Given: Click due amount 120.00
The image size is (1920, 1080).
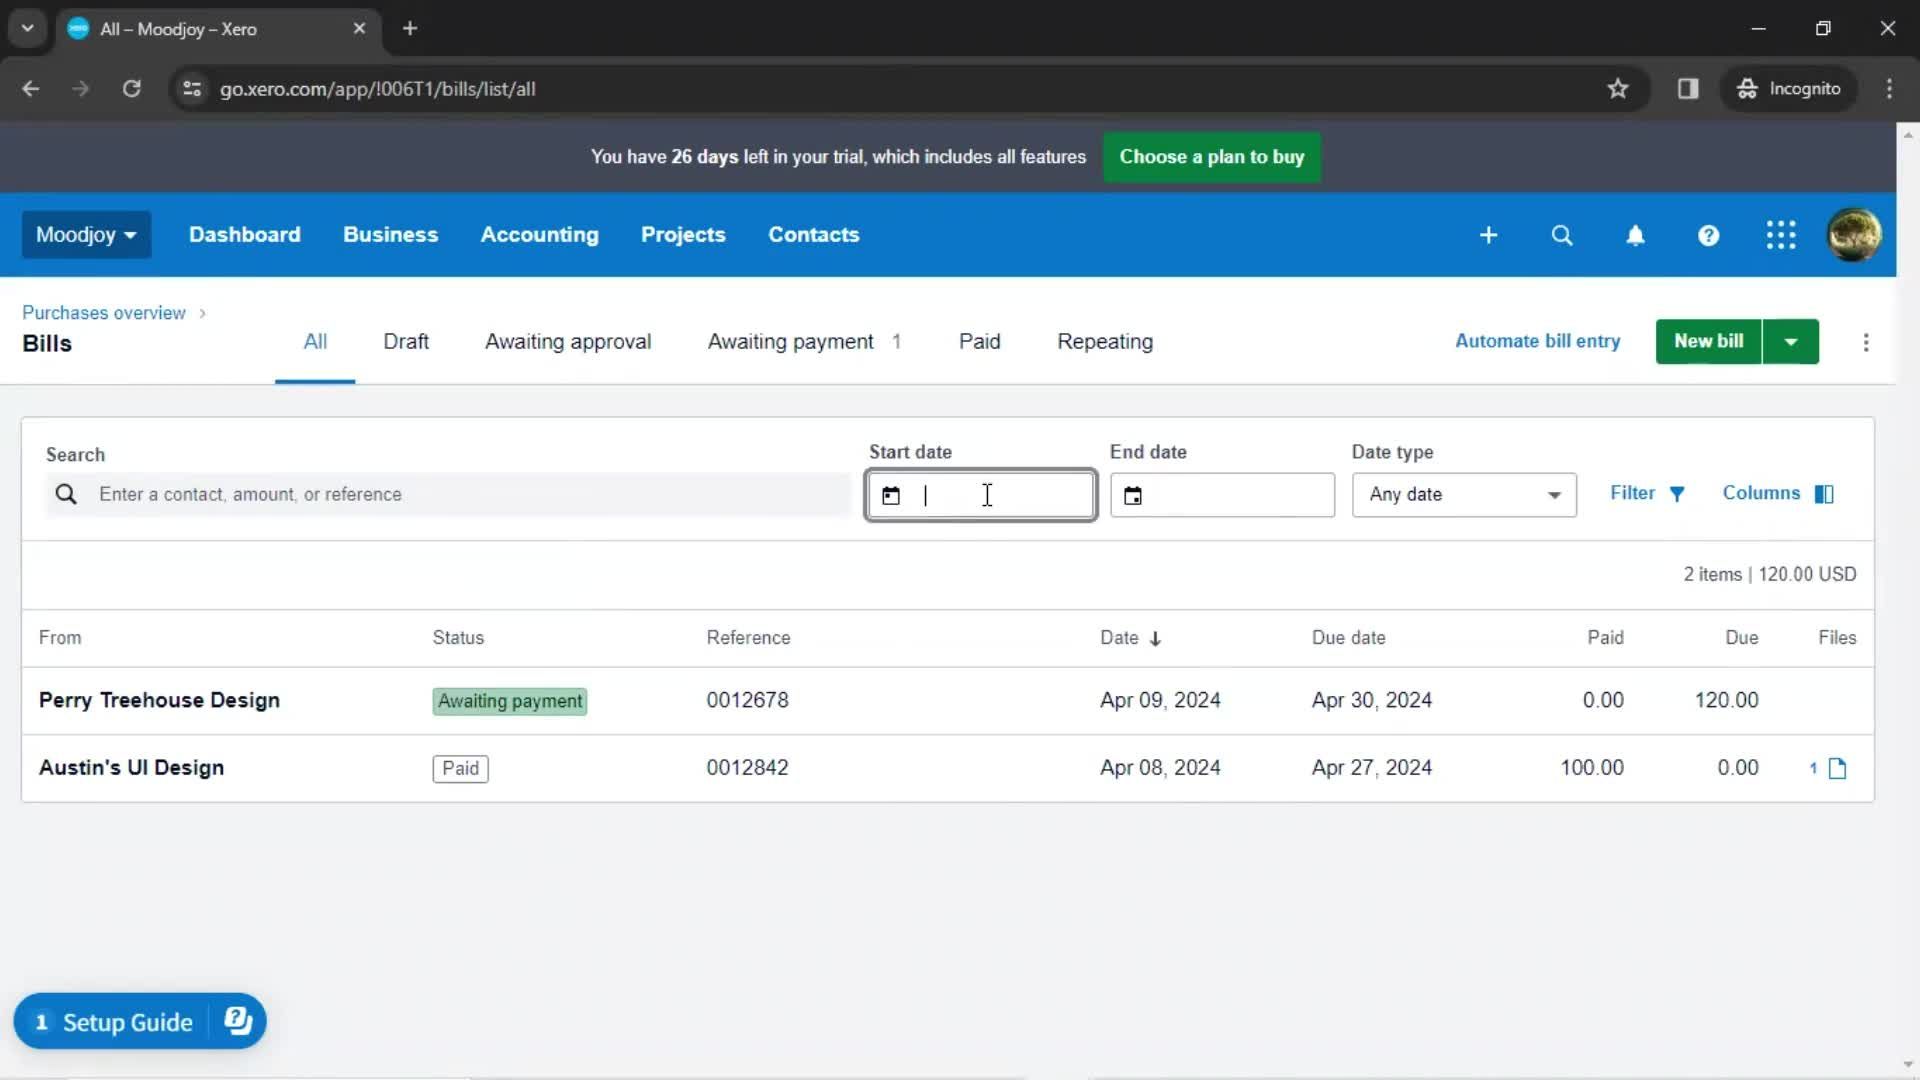Looking at the screenshot, I should tap(1726, 701).
